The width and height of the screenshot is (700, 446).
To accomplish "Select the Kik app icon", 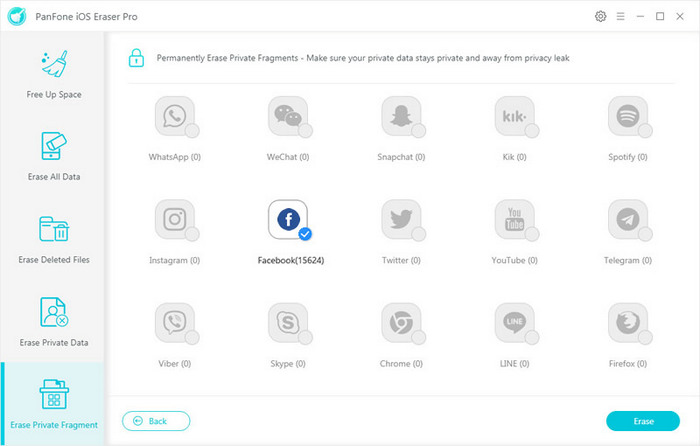I will coord(514,116).
